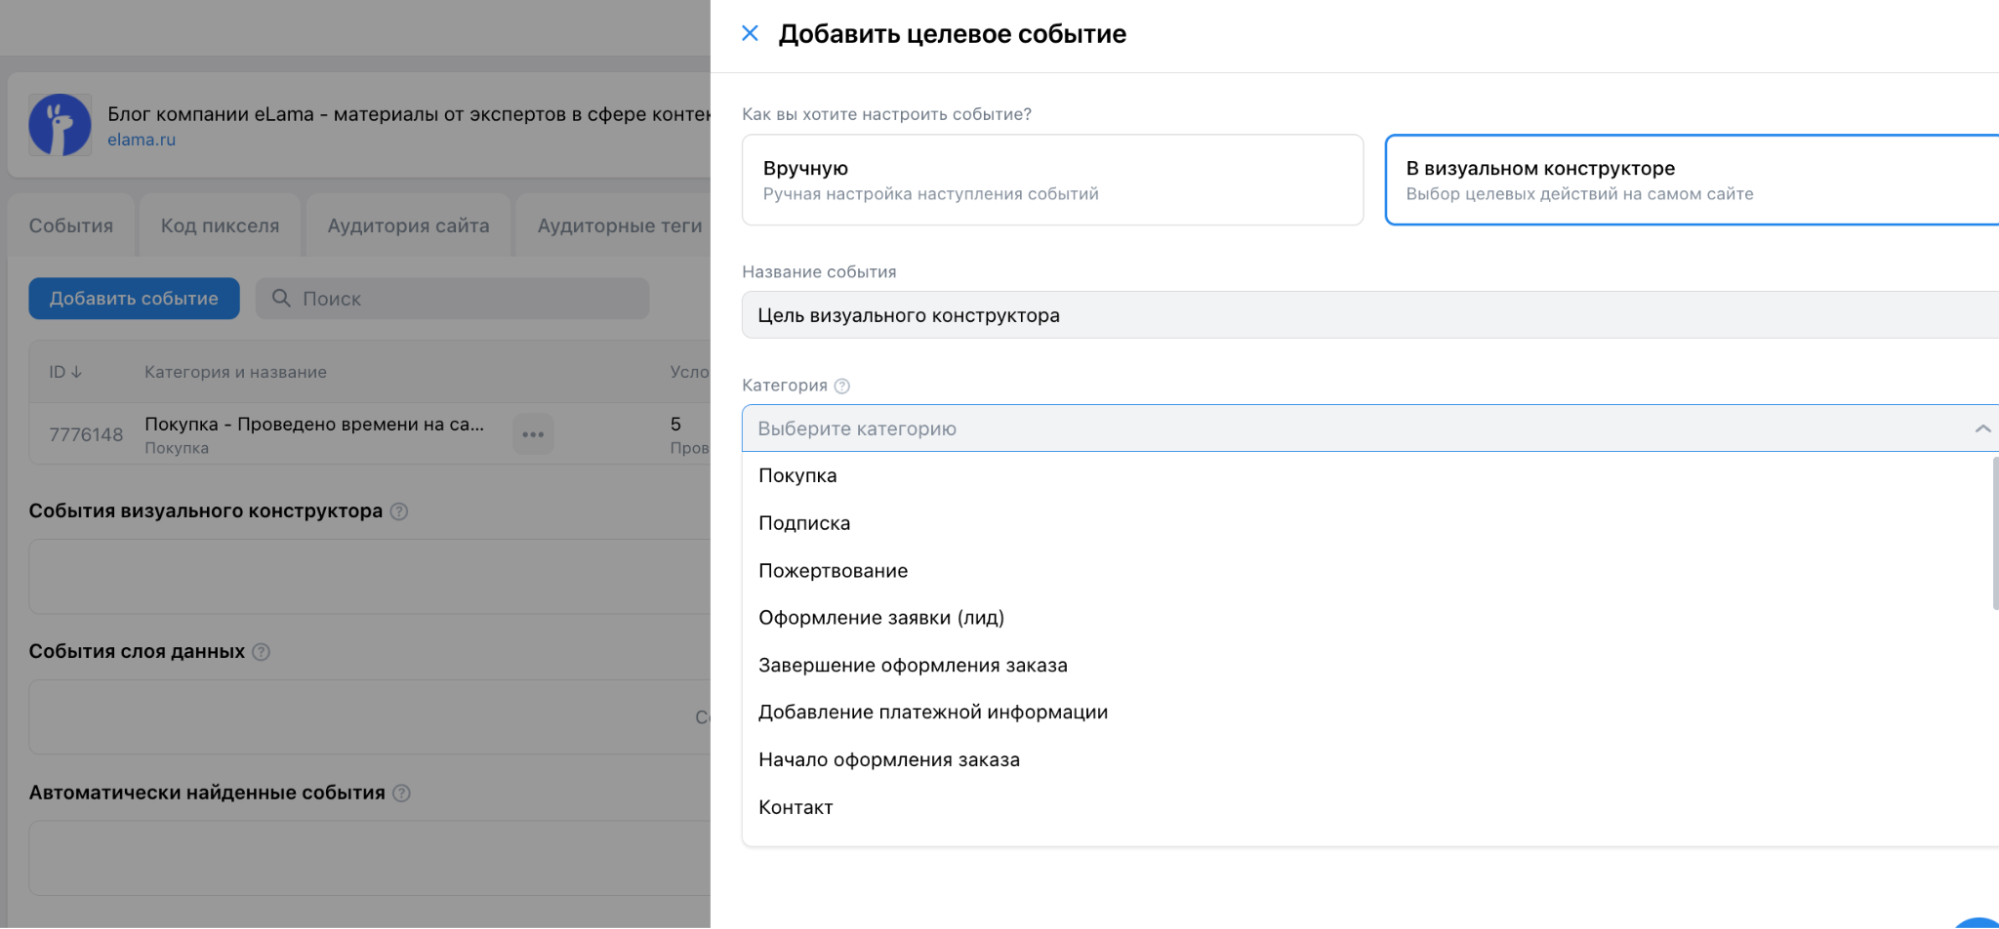1999x929 pixels.
Task: Choose Оформление заявки (лид) category
Action: [x=881, y=618]
